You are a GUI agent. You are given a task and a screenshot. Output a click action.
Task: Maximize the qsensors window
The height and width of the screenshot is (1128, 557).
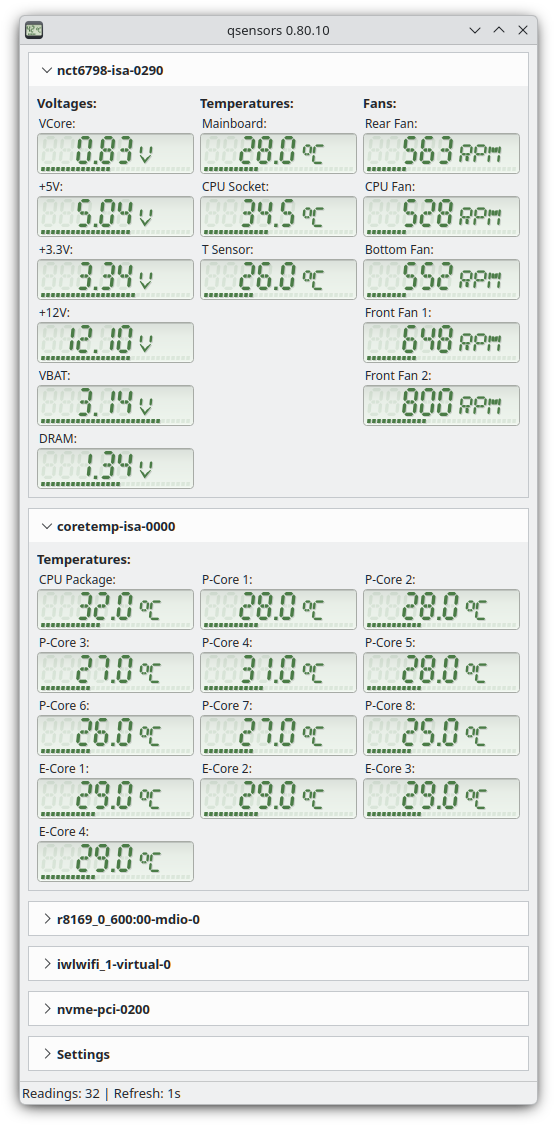click(x=499, y=30)
